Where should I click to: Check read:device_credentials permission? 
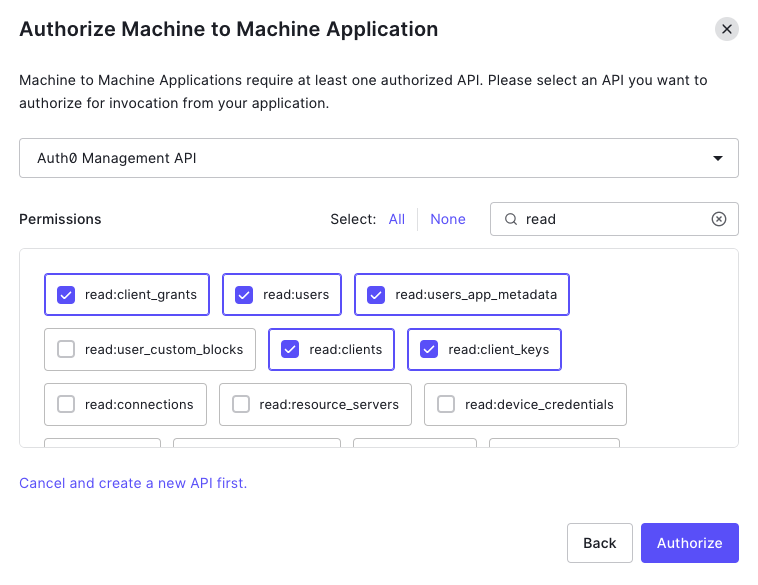(x=446, y=404)
